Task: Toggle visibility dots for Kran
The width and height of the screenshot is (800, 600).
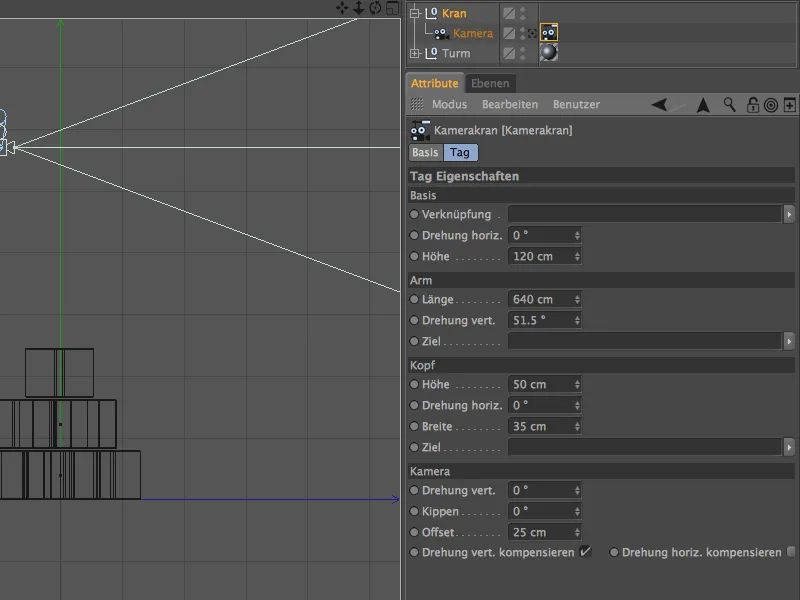Action: click(x=522, y=13)
